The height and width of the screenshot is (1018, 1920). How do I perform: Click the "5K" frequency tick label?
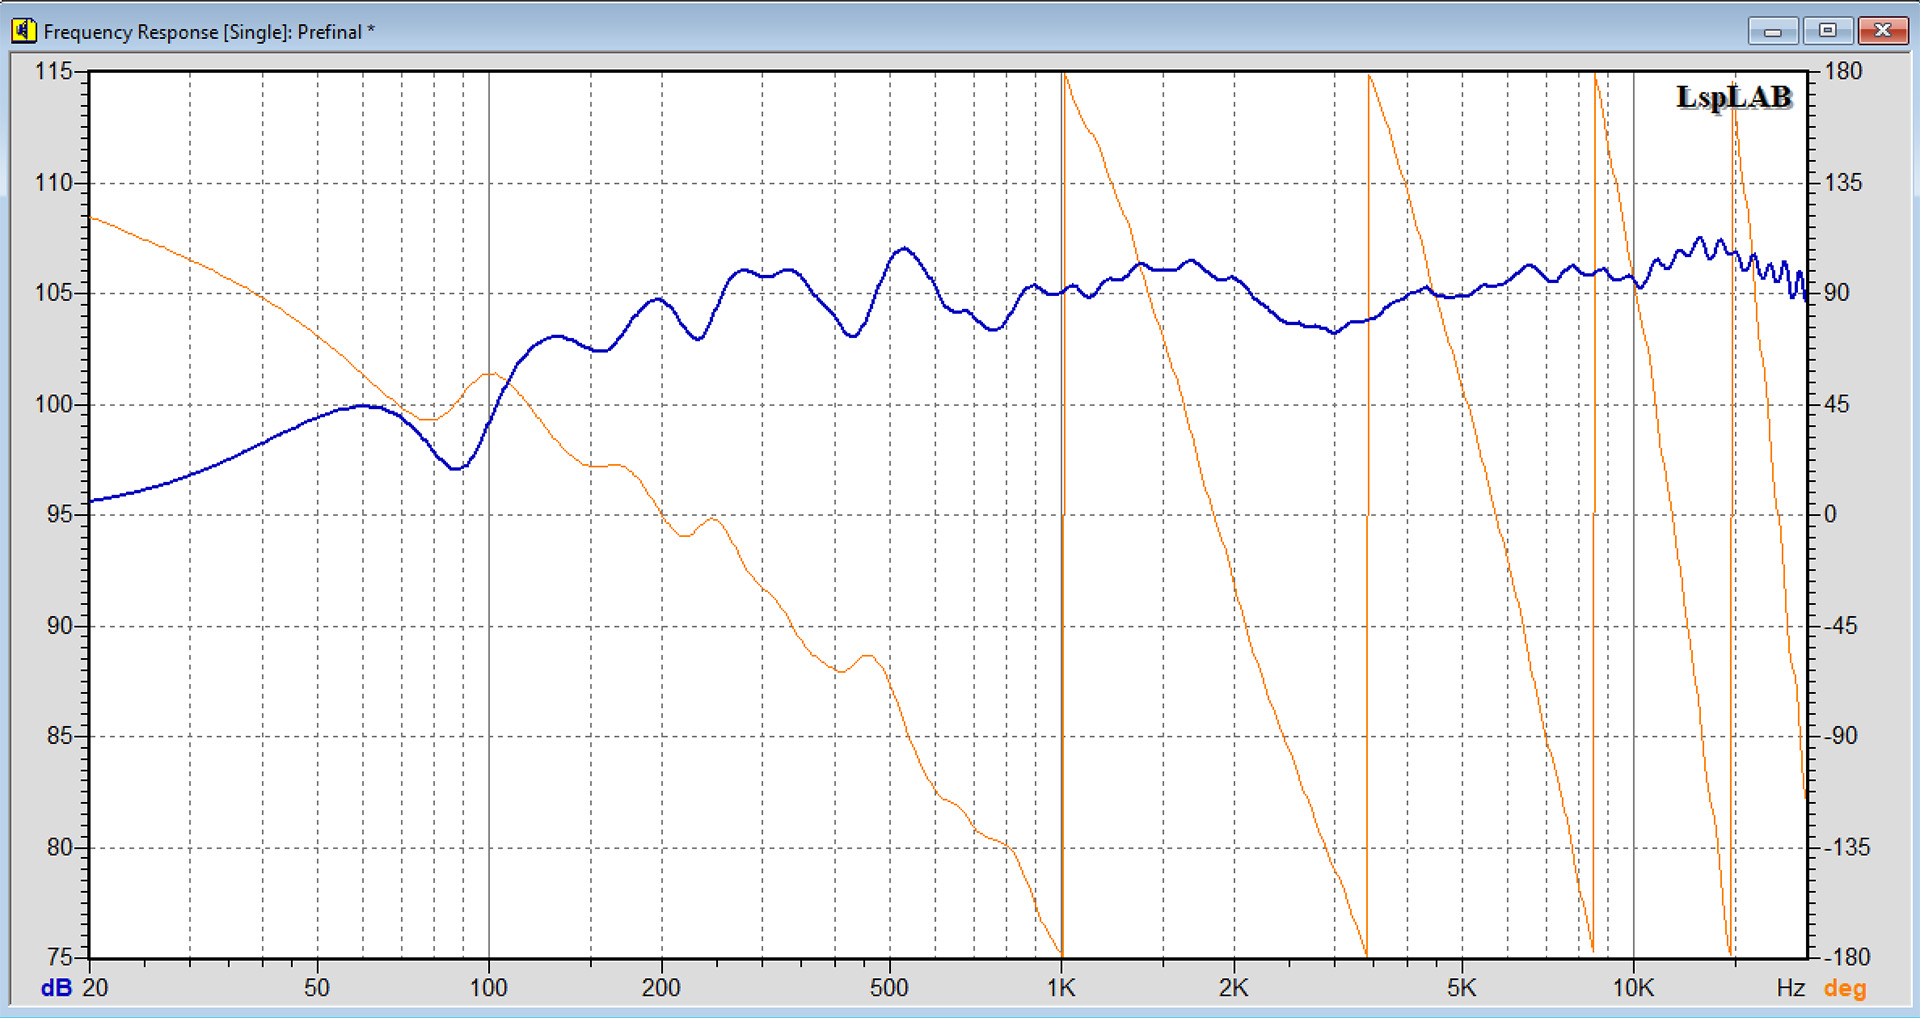1461,988
